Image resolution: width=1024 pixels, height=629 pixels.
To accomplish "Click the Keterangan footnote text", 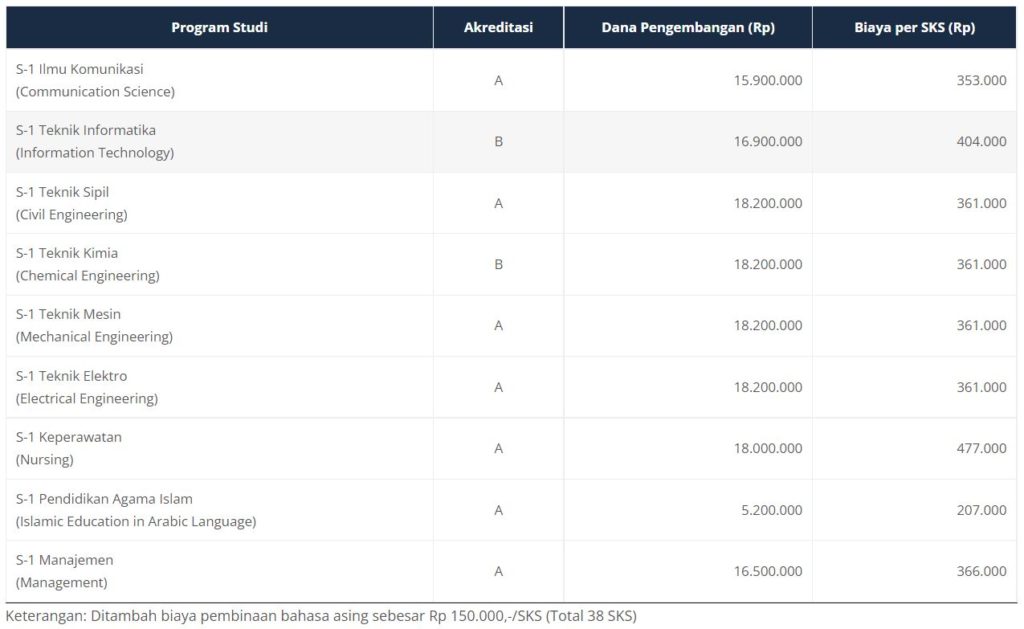I will [x=320, y=616].
